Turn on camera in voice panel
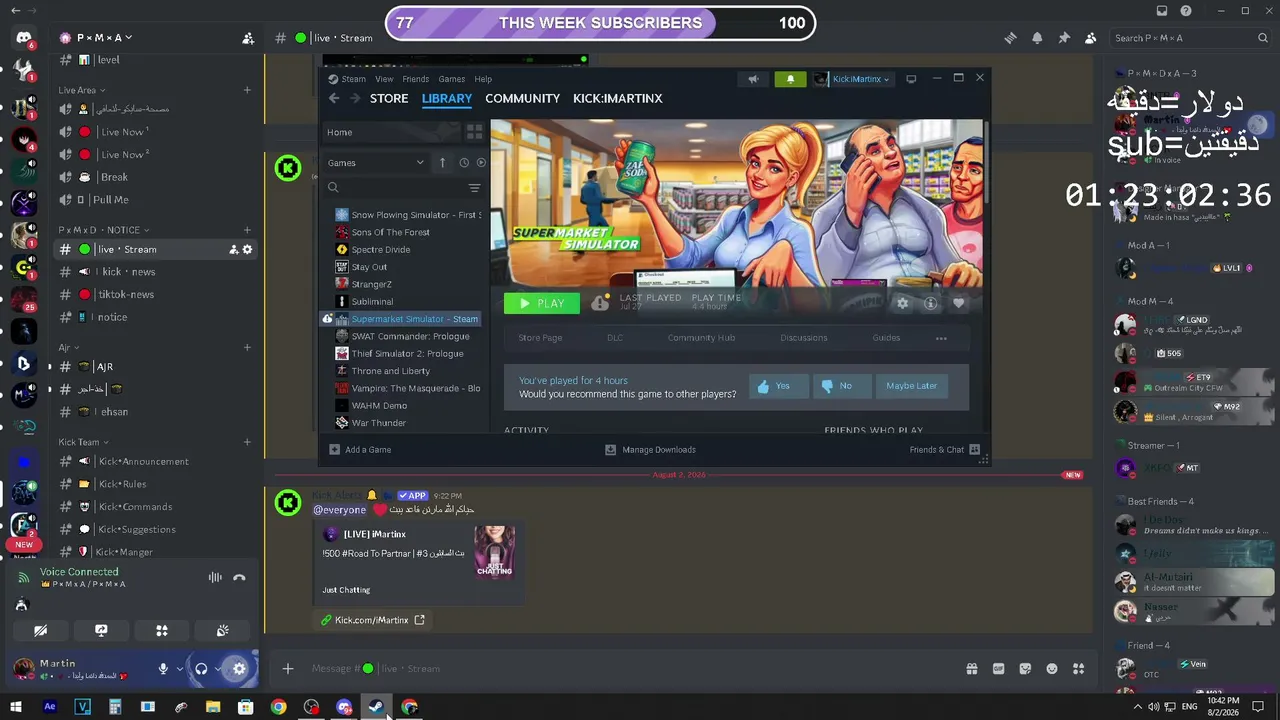The width and height of the screenshot is (1280, 720). pyautogui.click(x=40, y=631)
